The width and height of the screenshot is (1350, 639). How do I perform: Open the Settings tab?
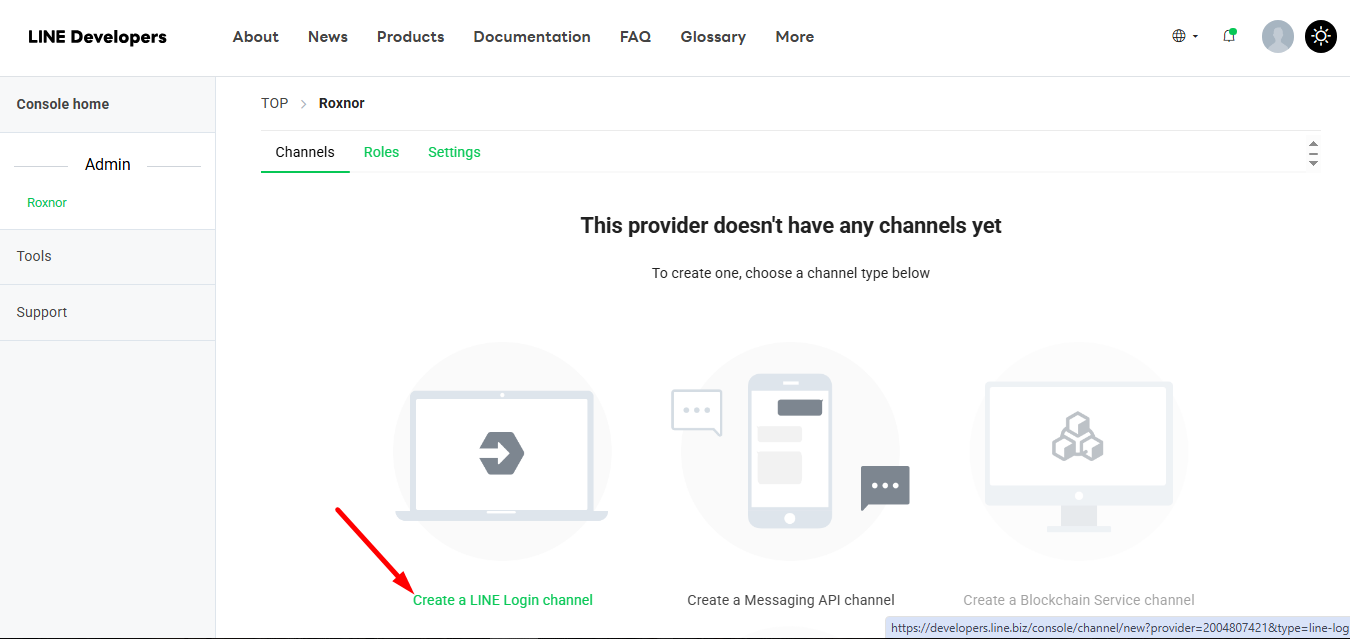(454, 151)
